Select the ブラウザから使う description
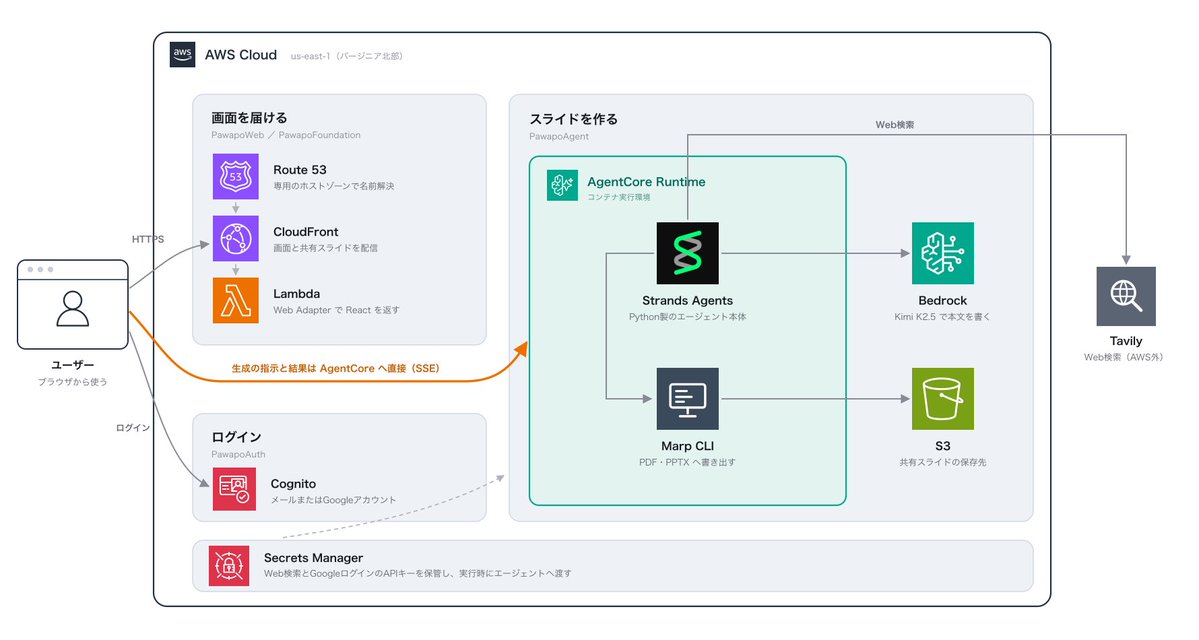Image resolution: width=1199 pixels, height=640 pixels. [73, 382]
